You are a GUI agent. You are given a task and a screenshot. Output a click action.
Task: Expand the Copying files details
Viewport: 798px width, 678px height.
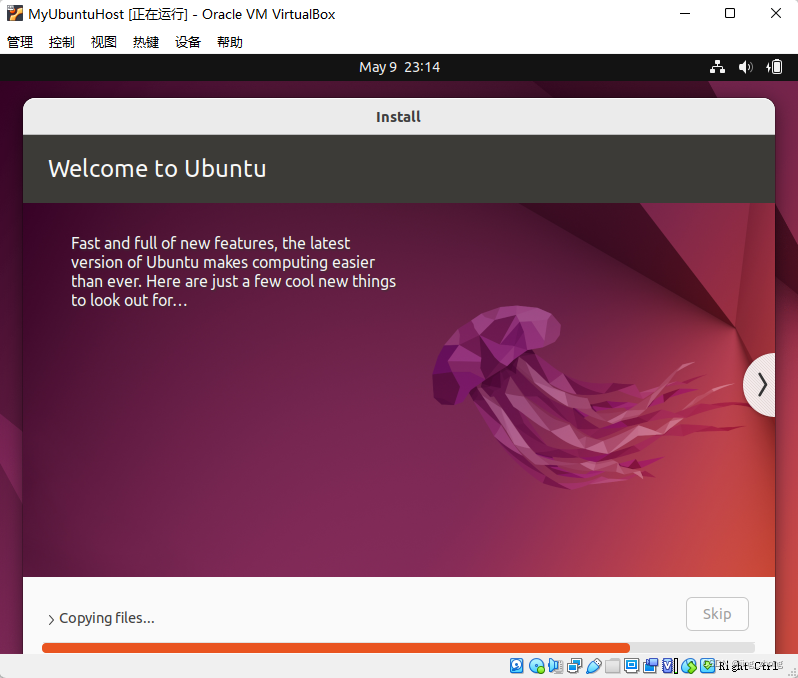pos(51,619)
